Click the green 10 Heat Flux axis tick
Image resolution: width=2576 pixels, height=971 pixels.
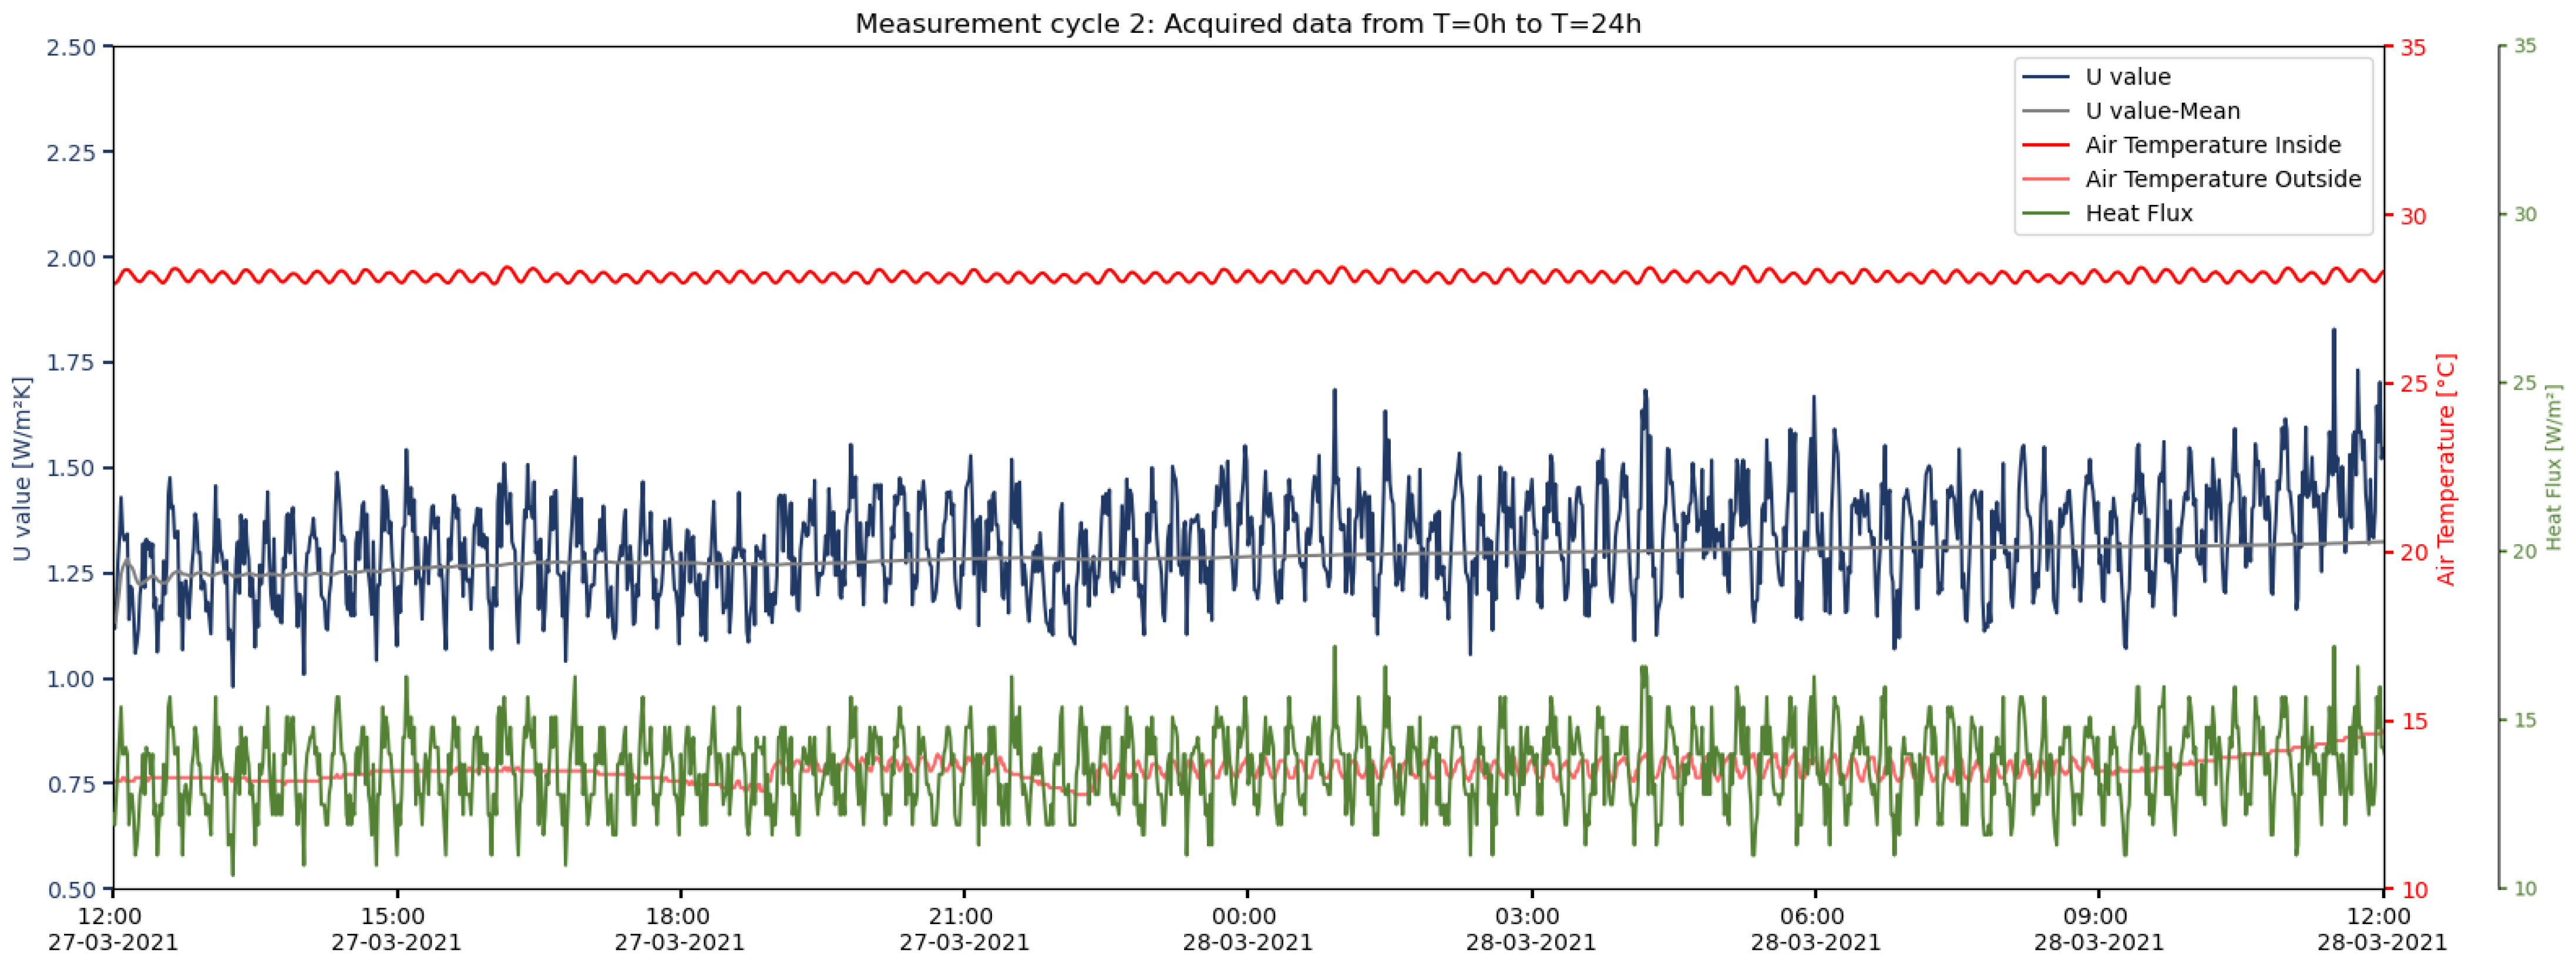pyautogui.click(x=2525, y=889)
